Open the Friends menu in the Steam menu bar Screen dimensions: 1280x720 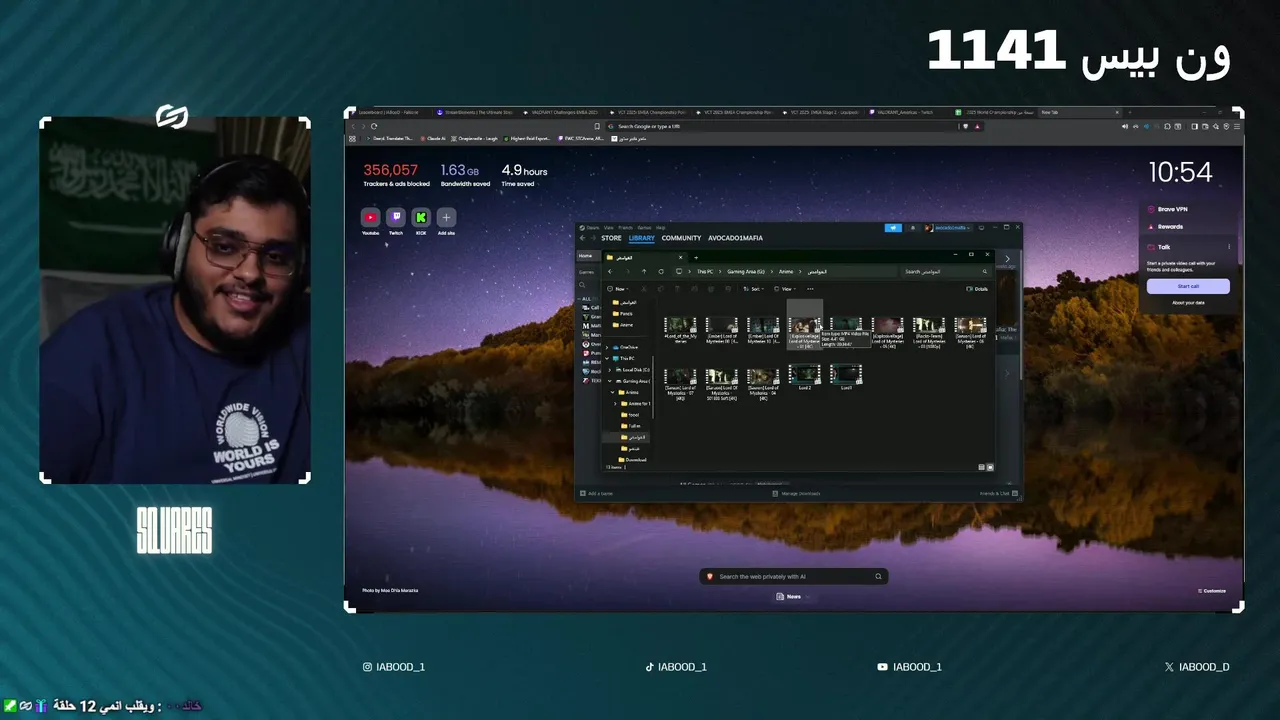625,228
